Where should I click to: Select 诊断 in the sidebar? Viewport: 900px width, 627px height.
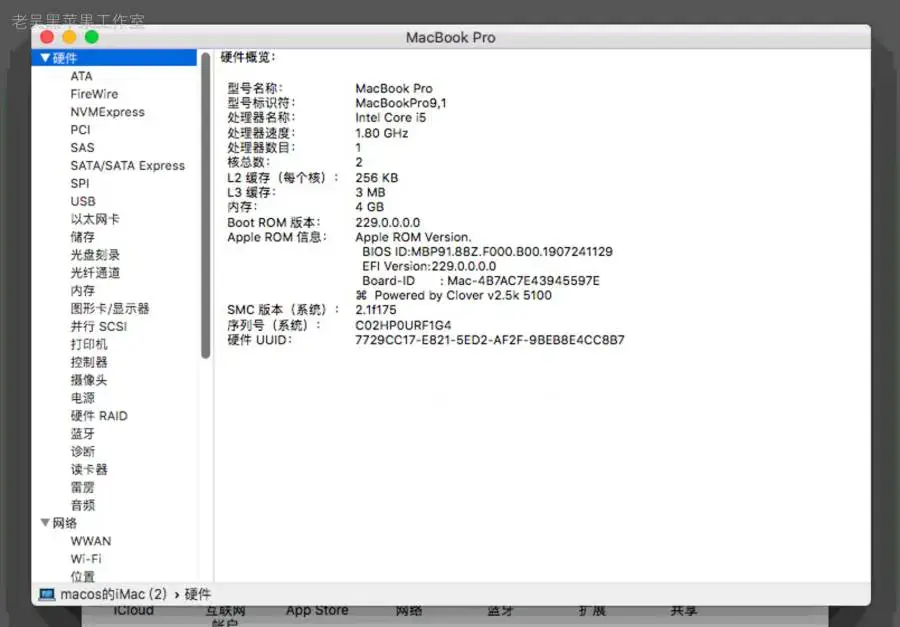[x=83, y=451]
